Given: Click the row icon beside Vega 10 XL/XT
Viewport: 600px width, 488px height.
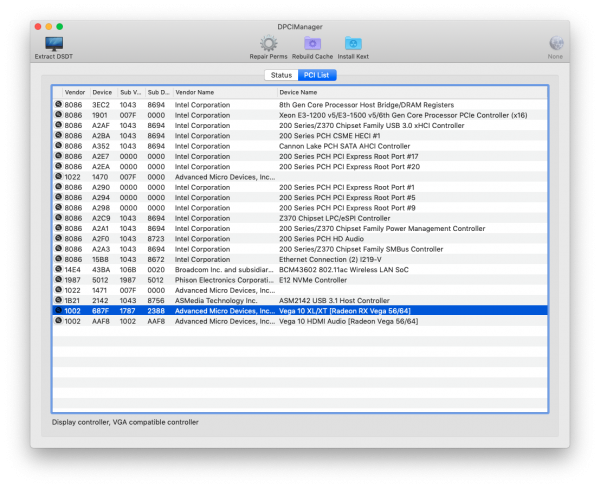Looking at the screenshot, I should (58, 311).
